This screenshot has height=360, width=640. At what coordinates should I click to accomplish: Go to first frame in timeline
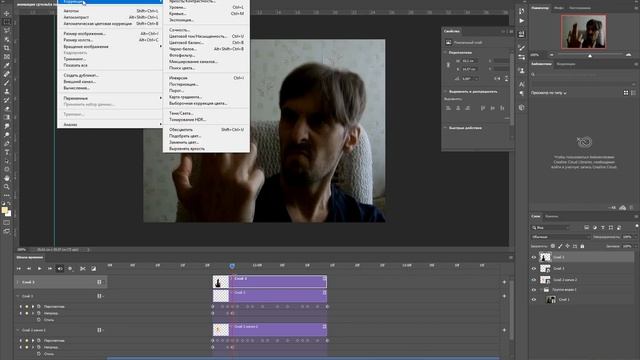tap(19, 269)
